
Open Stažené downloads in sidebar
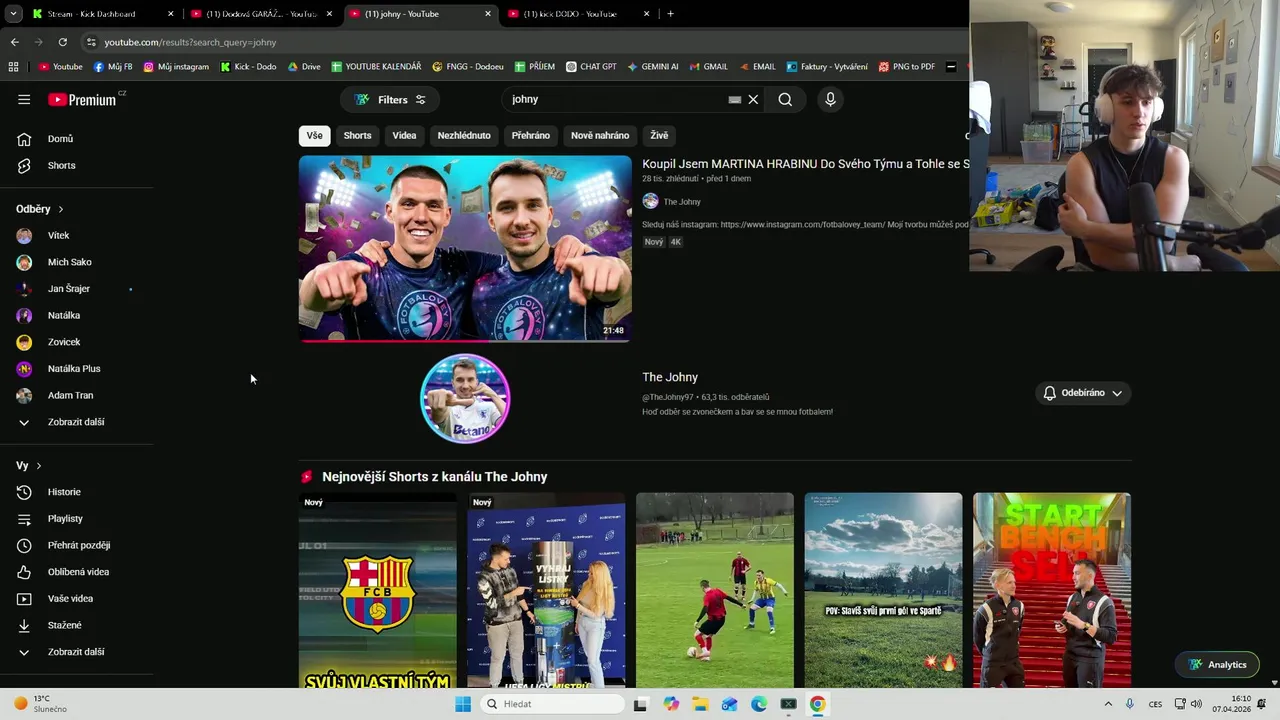(x=65, y=625)
